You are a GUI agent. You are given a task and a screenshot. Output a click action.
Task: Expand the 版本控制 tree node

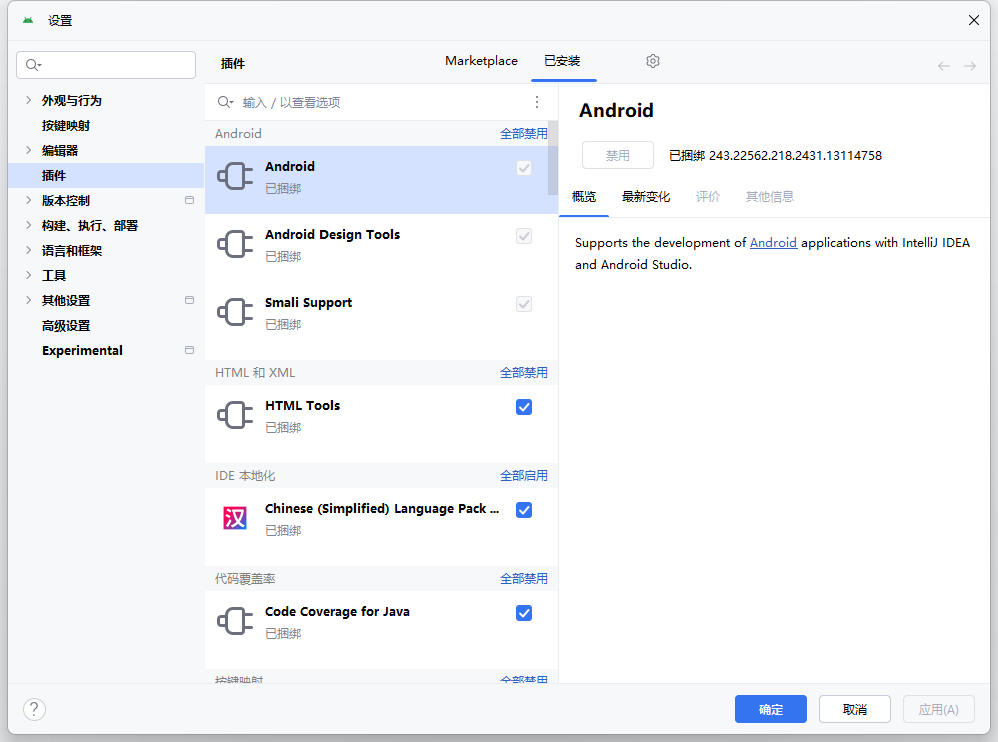[29, 200]
